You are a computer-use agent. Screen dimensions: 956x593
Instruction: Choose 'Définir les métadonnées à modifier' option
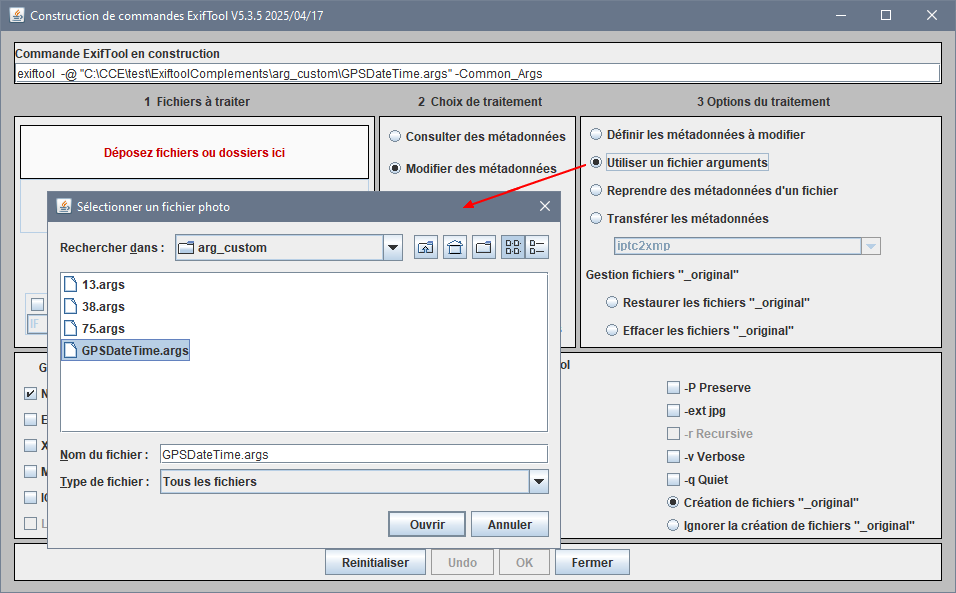[596, 135]
